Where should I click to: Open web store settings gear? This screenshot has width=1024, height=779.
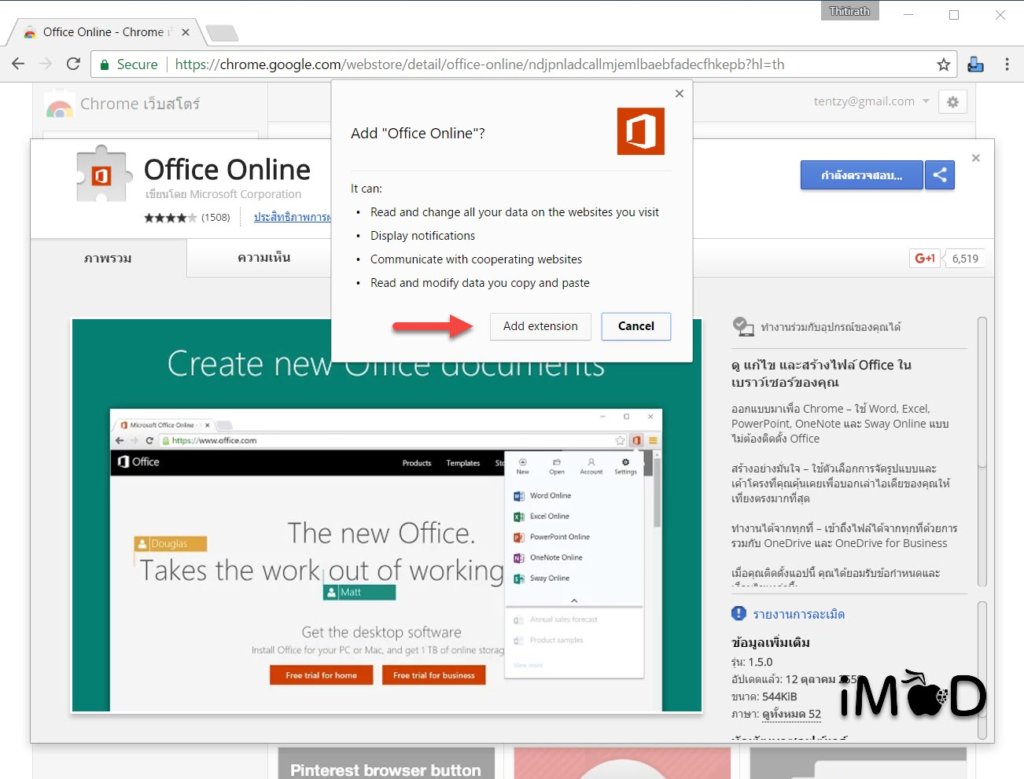(x=952, y=102)
